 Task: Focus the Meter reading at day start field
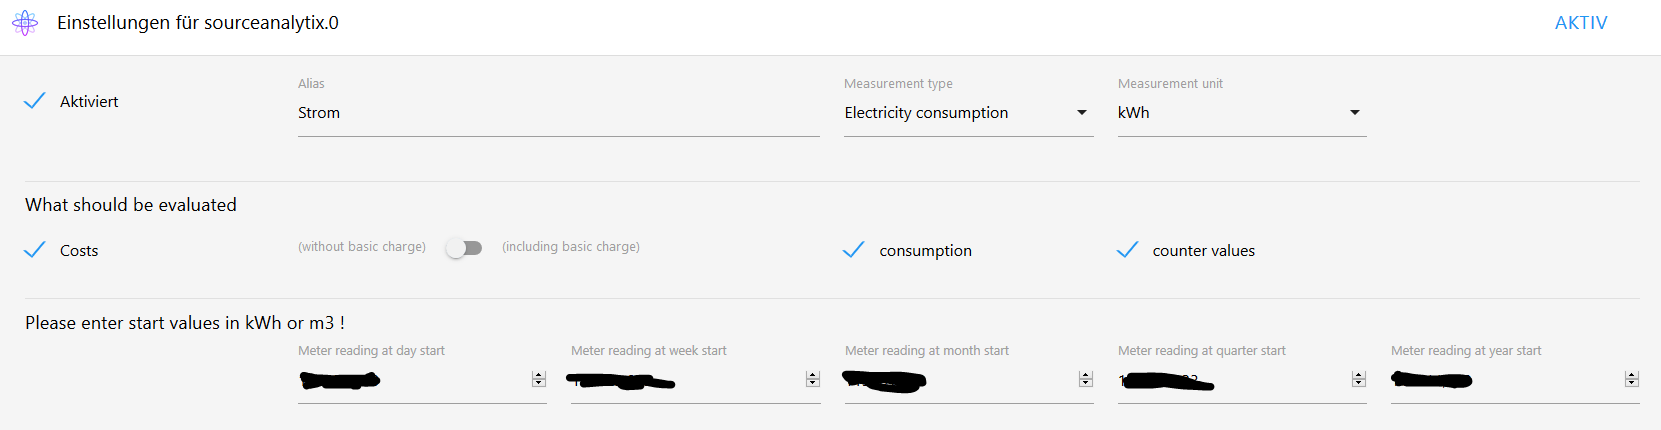coord(422,380)
